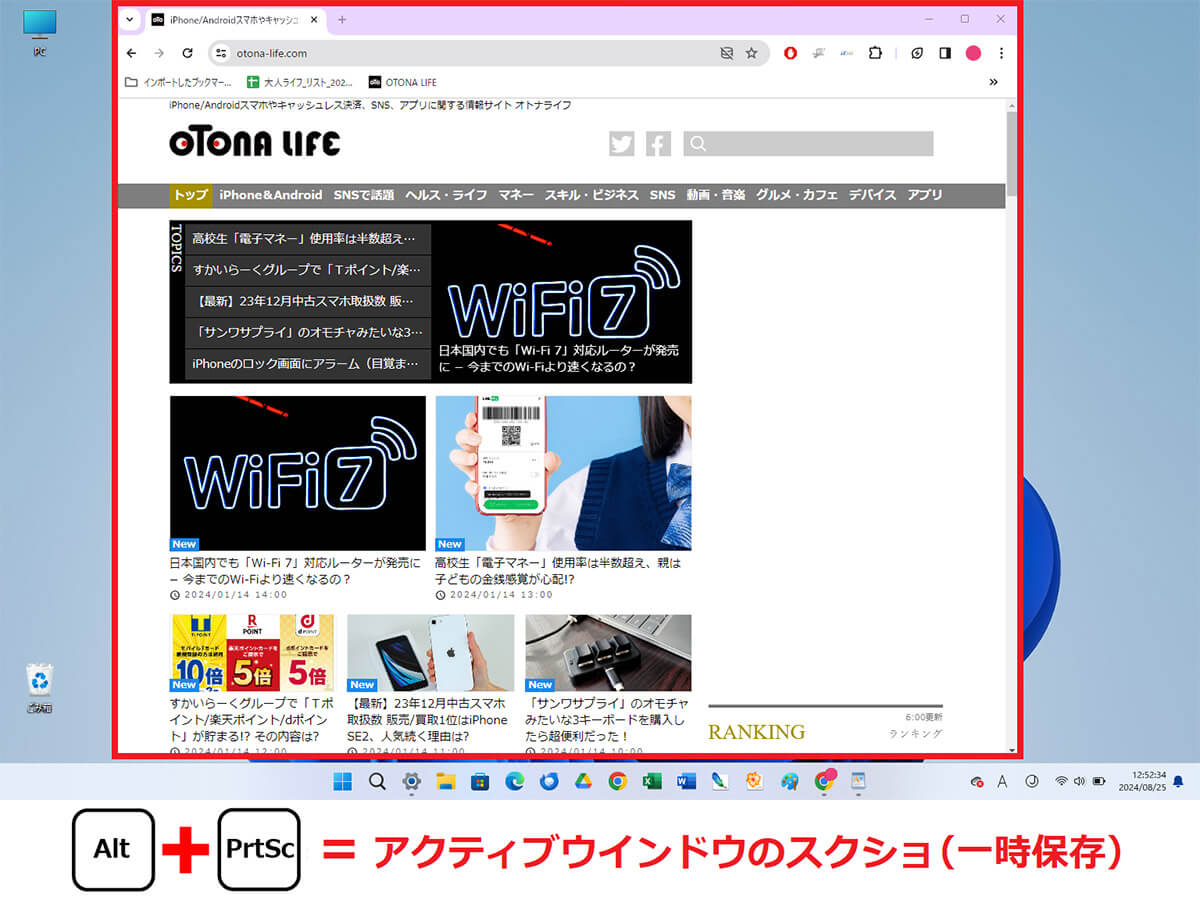This screenshot has width=1200, height=903.
Task: Open topic すかいらーくグループで「Tポイント/楽
Action: point(308,270)
